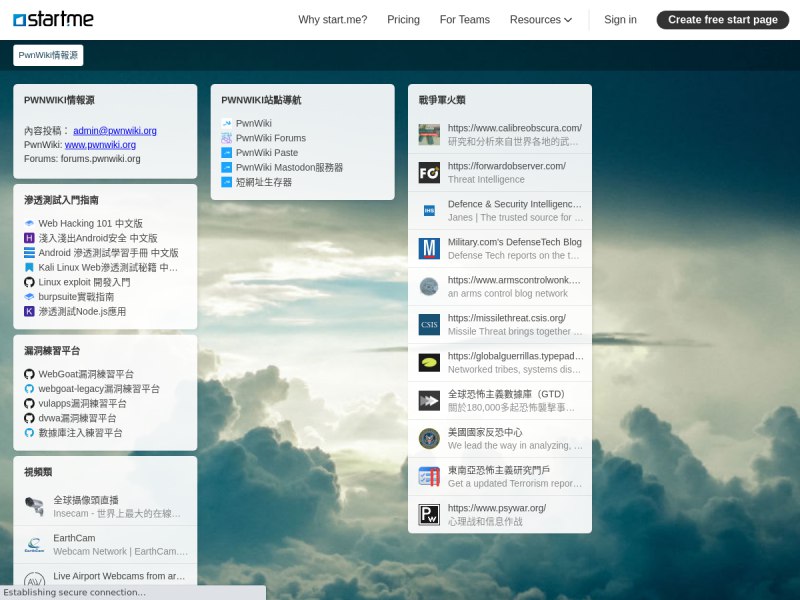Open dvwa漏洞練習平台 link
The width and height of the screenshot is (800, 600).
tap(78, 418)
